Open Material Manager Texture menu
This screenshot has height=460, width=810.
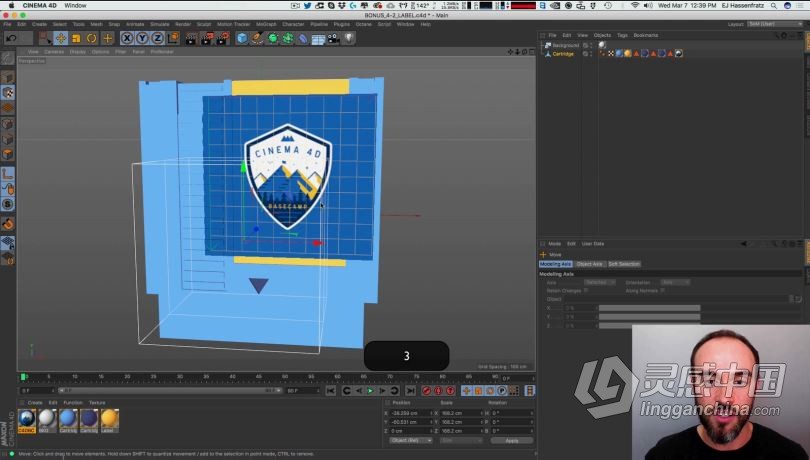97,403
